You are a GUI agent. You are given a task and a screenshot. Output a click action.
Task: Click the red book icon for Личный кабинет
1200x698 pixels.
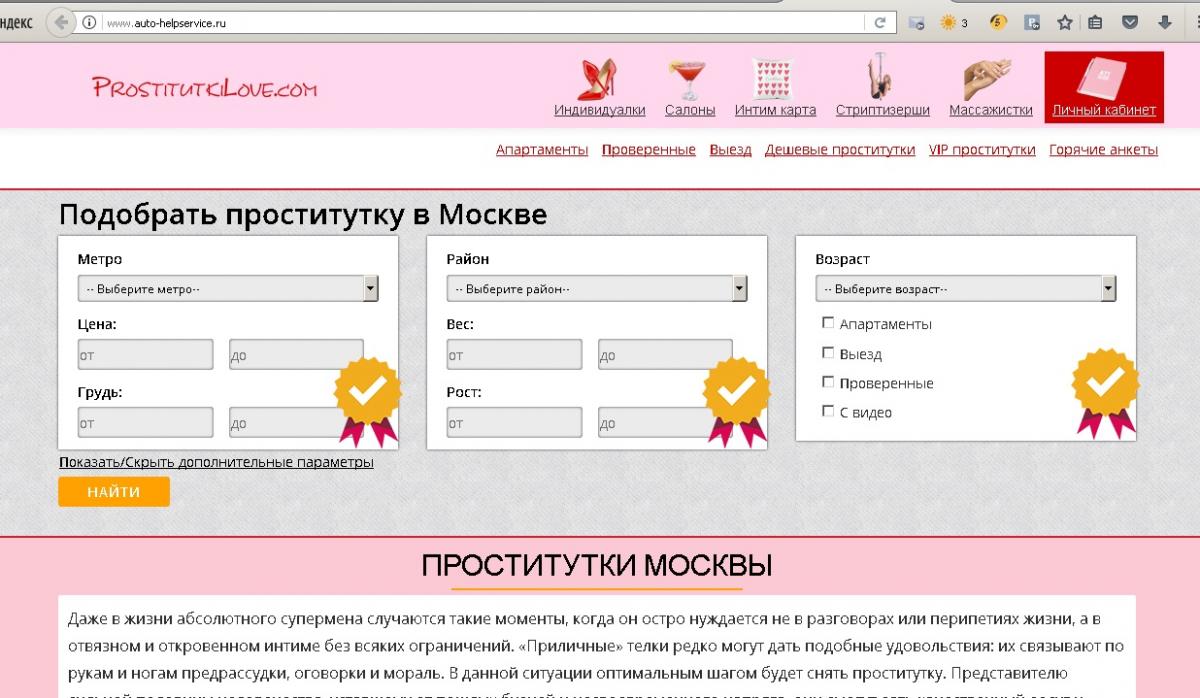1103,79
